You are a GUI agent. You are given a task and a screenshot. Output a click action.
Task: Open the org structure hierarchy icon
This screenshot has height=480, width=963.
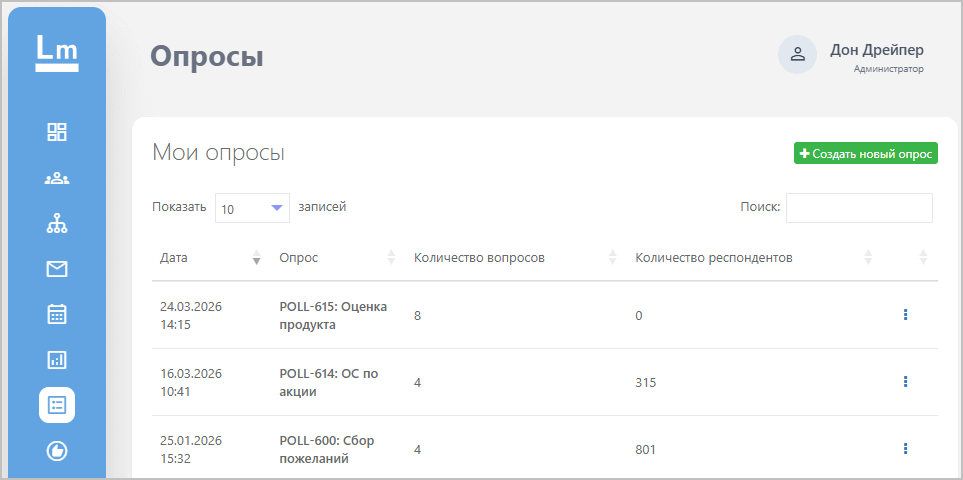click(x=57, y=224)
